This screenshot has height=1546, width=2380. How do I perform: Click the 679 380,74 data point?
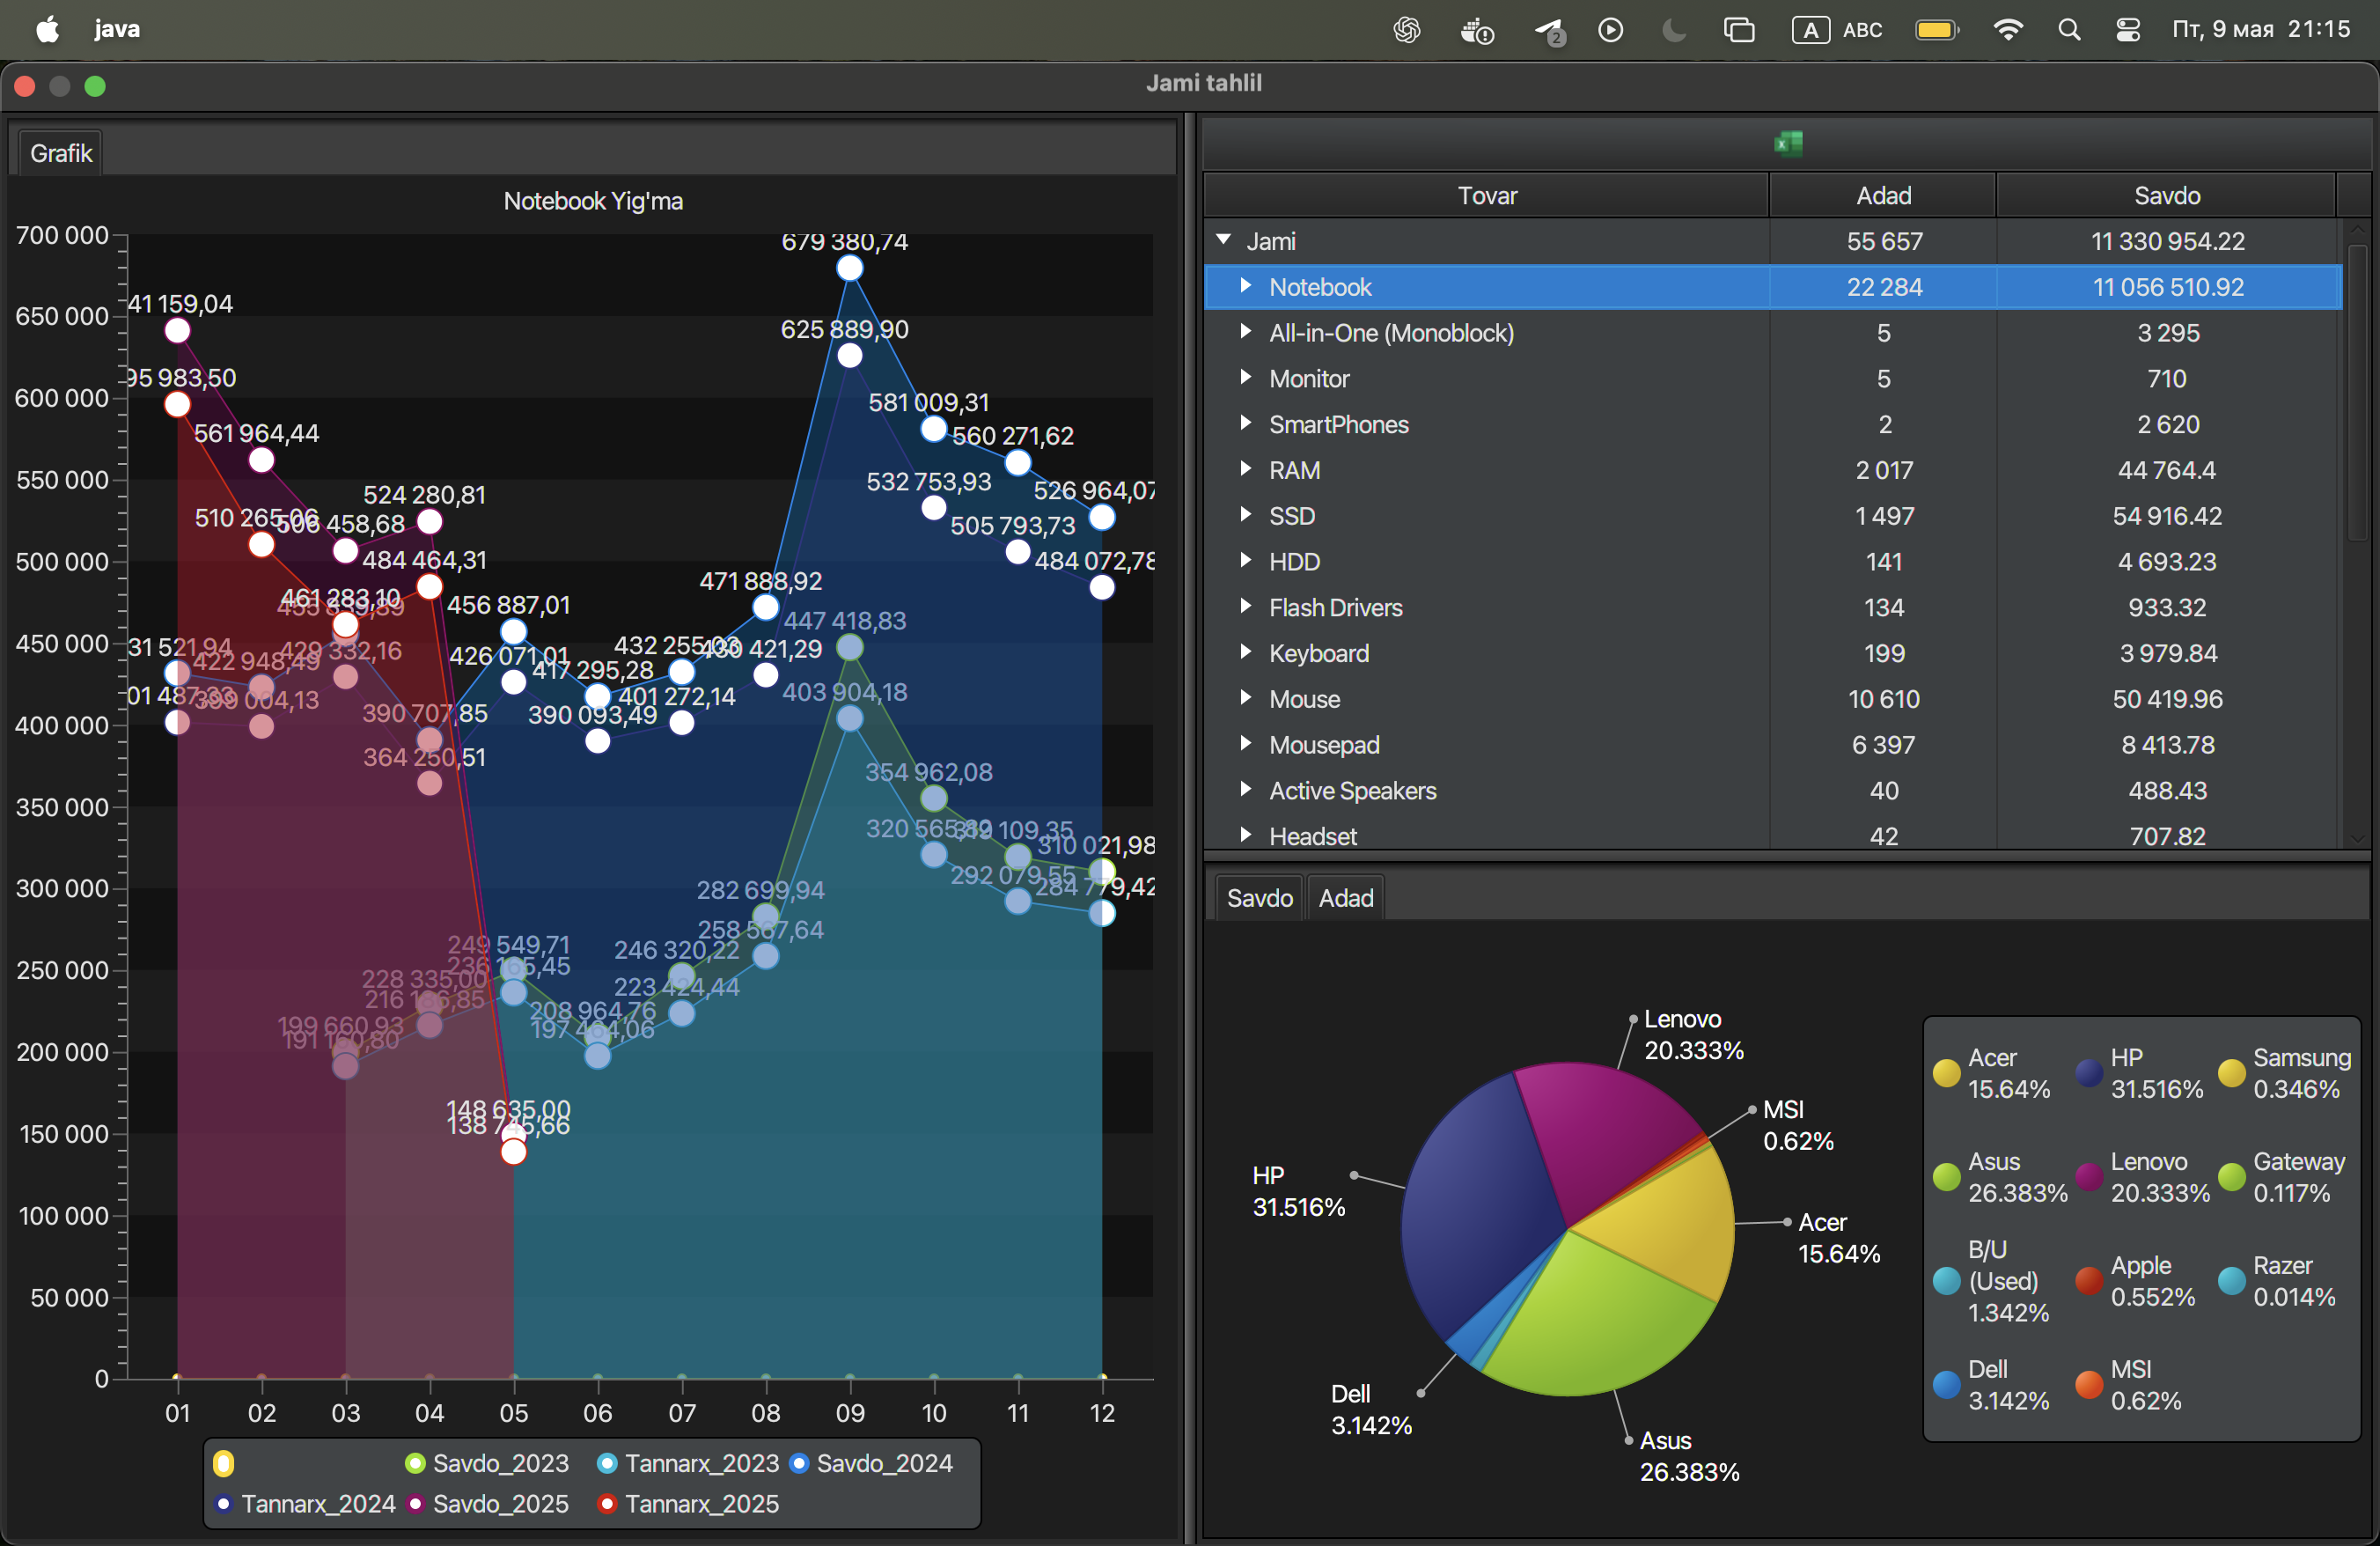coord(849,268)
